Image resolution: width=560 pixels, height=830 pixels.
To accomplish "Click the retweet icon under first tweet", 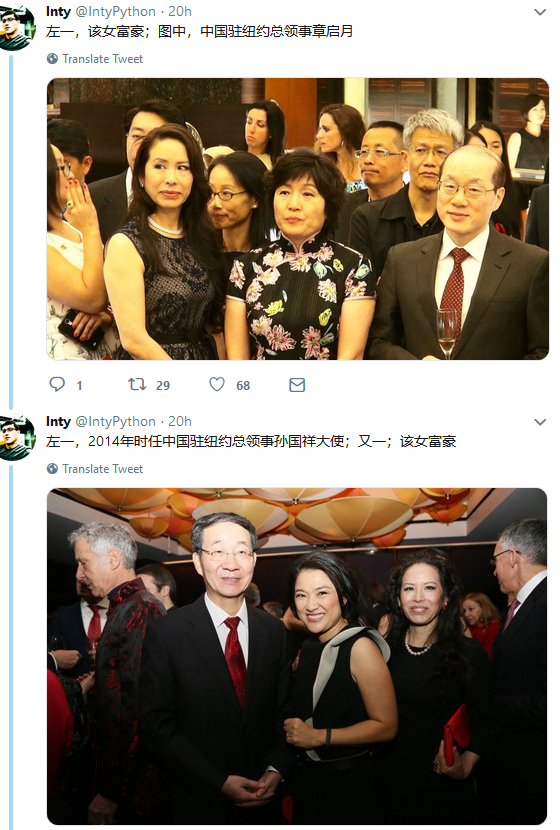I will click(x=137, y=384).
